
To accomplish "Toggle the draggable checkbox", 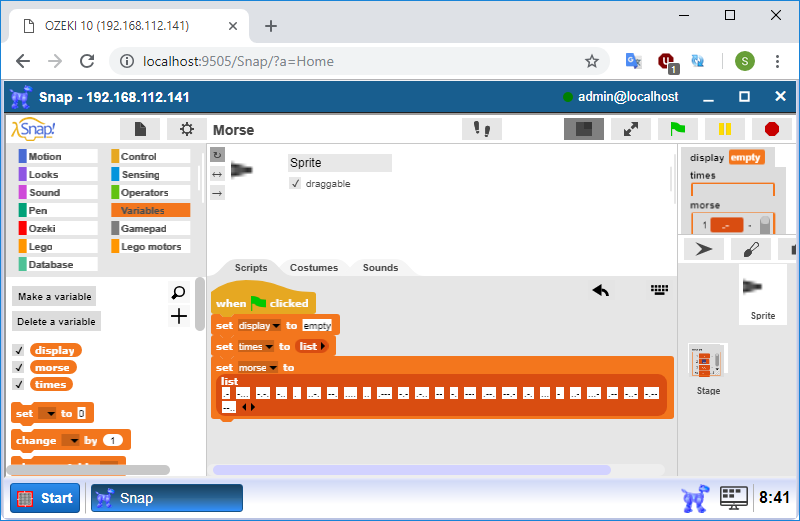I will 295,184.
